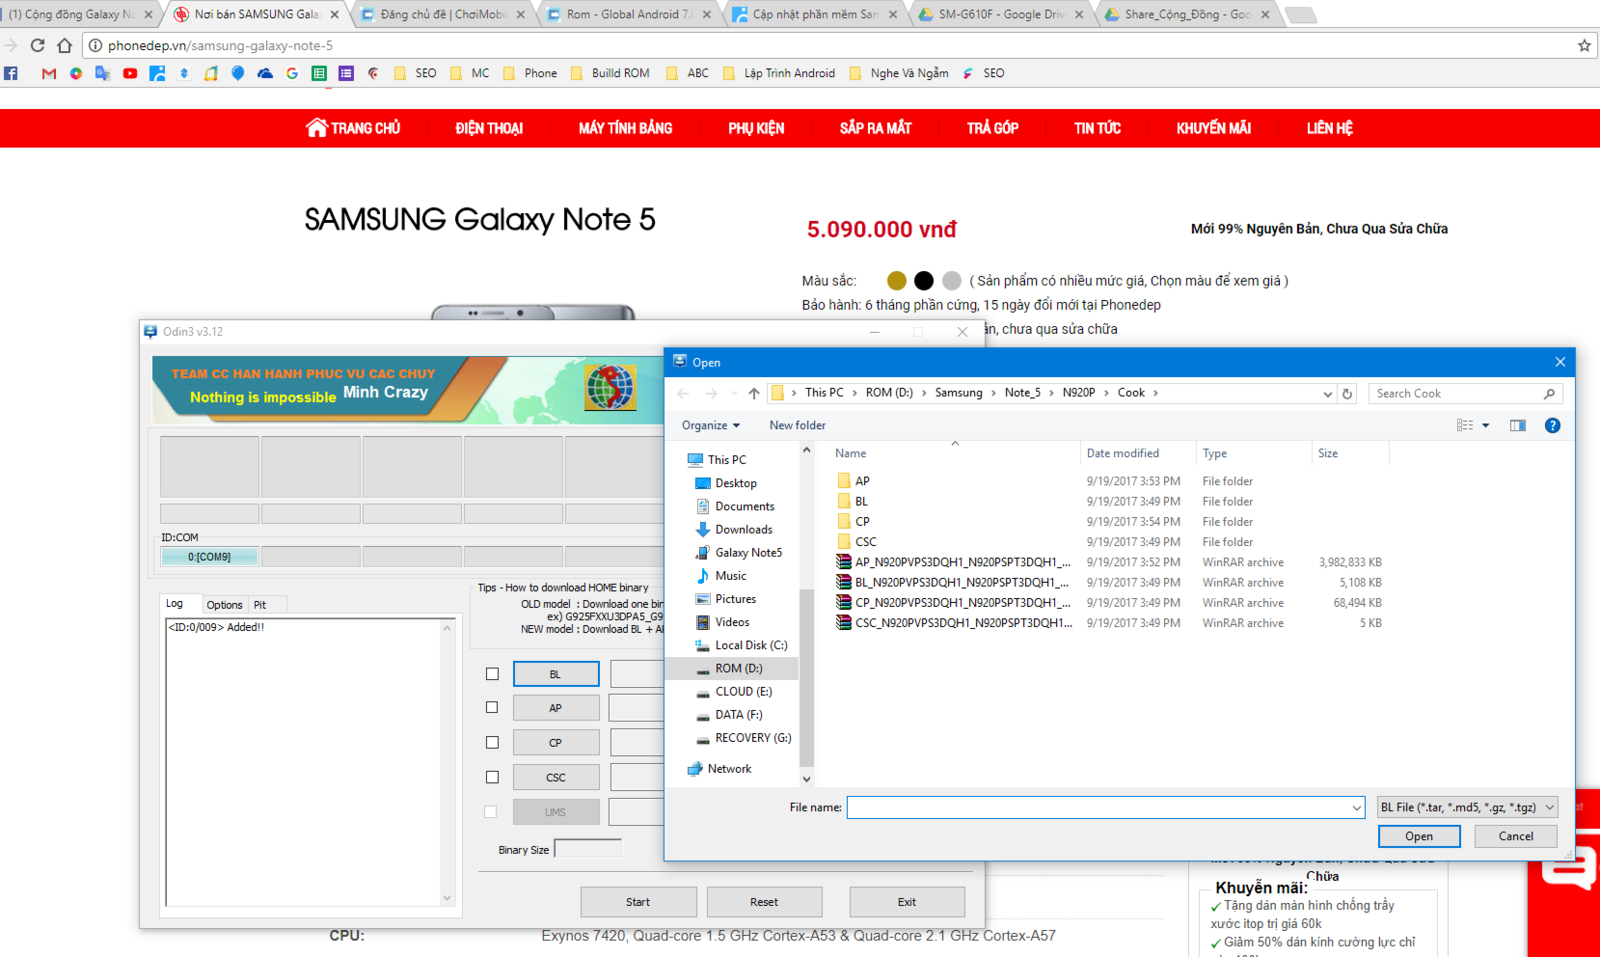Enable the AP checkbox in Odin
Image resolution: width=1600 pixels, height=957 pixels.
click(x=492, y=707)
